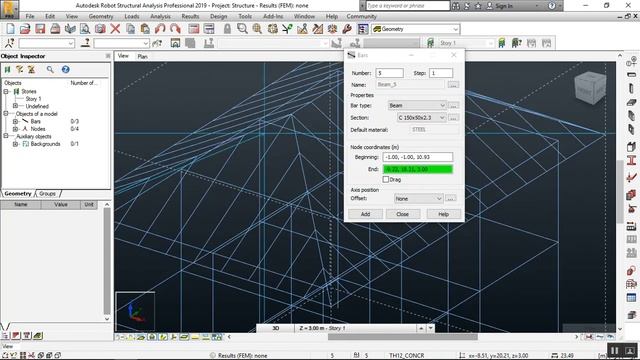
Task: Open the Loads menu
Action: tap(131, 16)
